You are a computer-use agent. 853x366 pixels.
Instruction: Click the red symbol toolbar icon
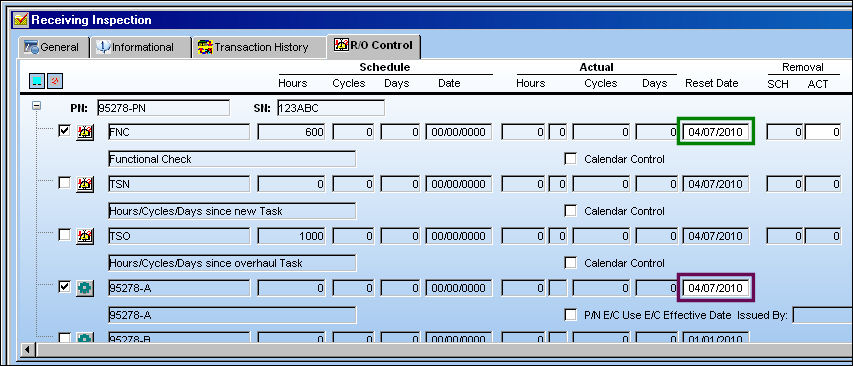click(x=54, y=80)
